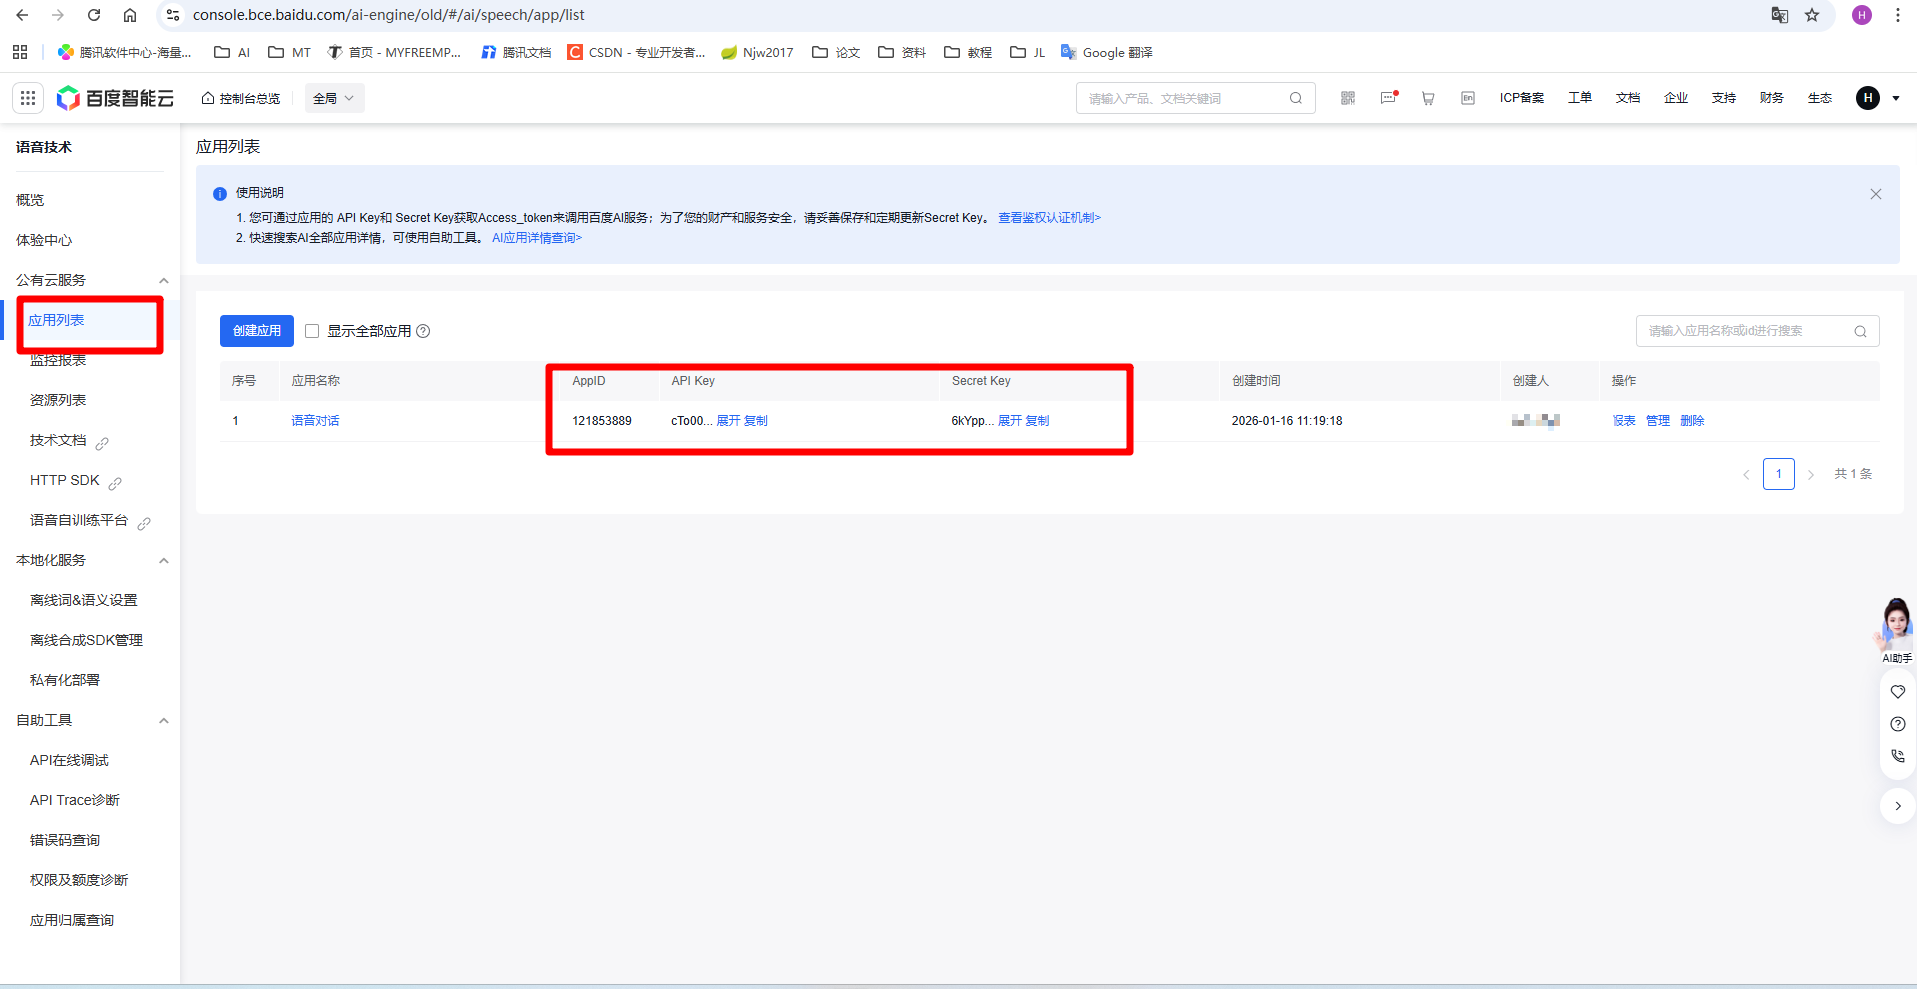
Task: Open the browser three-dot menu
Action: (x=1897, y=15)
